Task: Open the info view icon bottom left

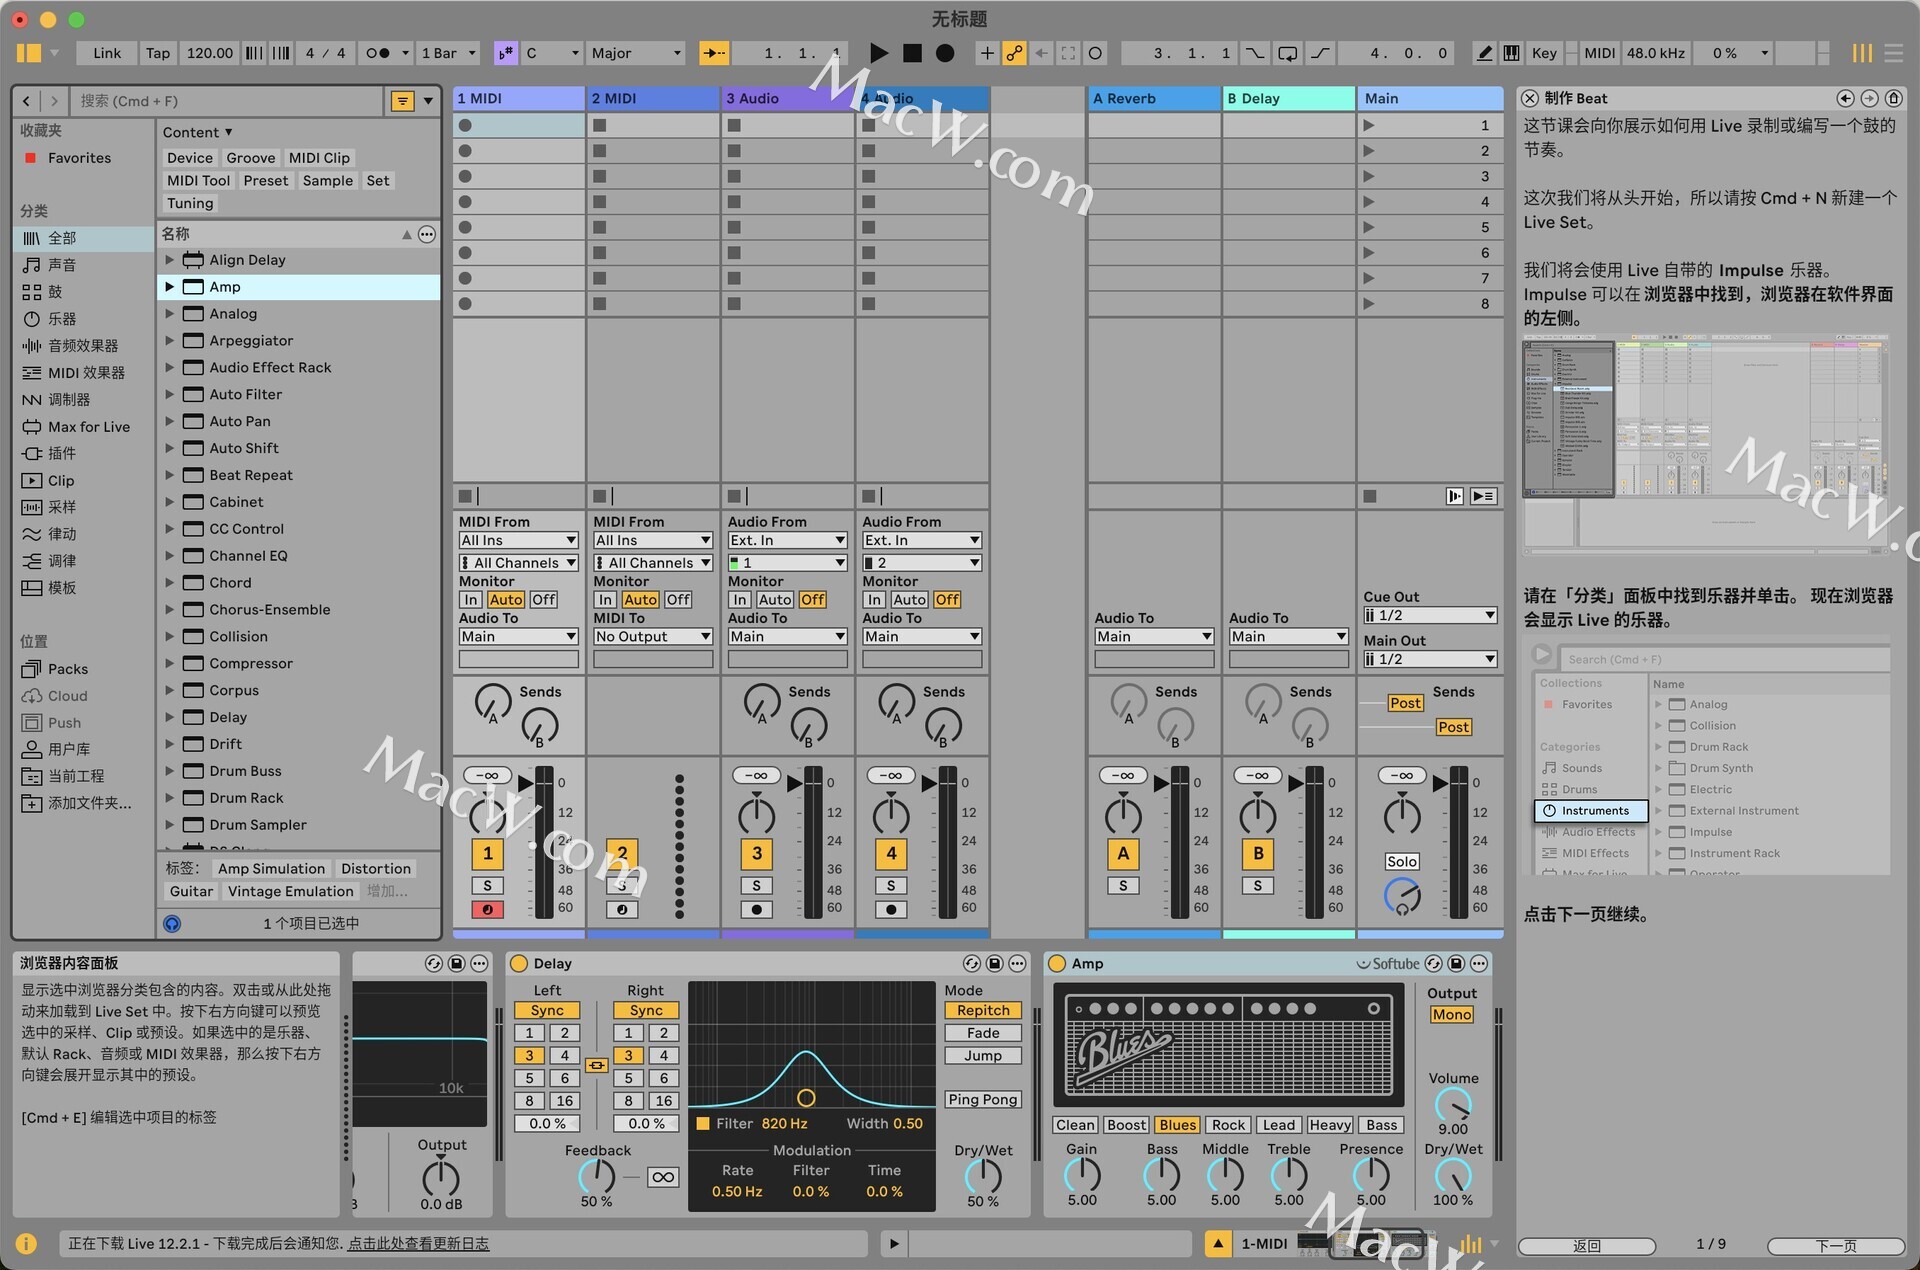Action: point(26,1243)
